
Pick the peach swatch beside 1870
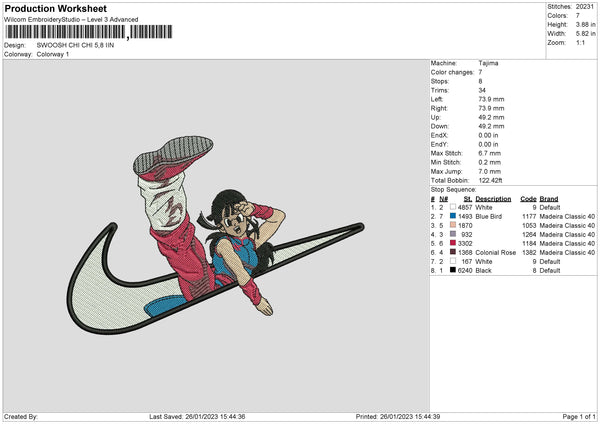click(453, 225)
